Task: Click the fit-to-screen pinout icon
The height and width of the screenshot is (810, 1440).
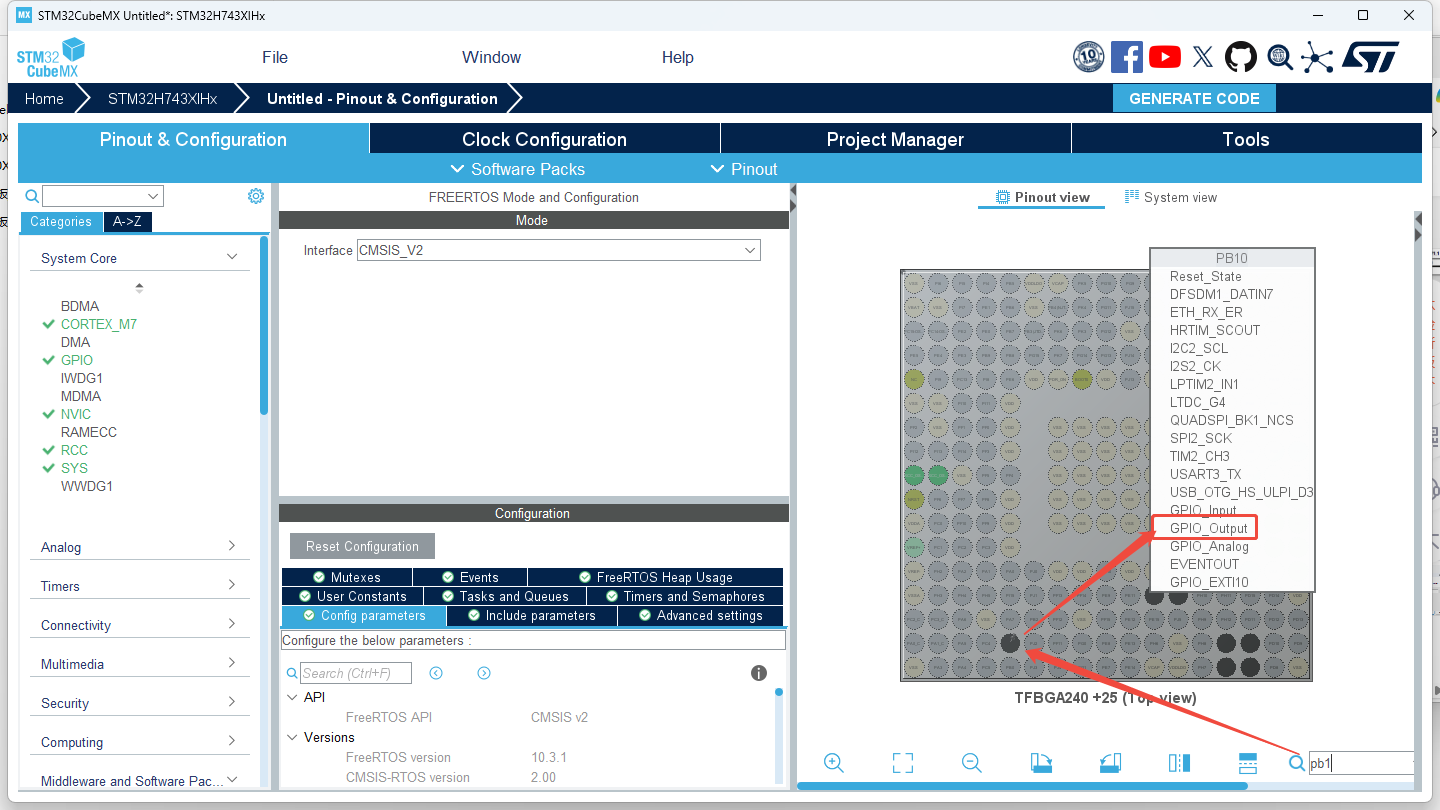Action: point(902,763)
